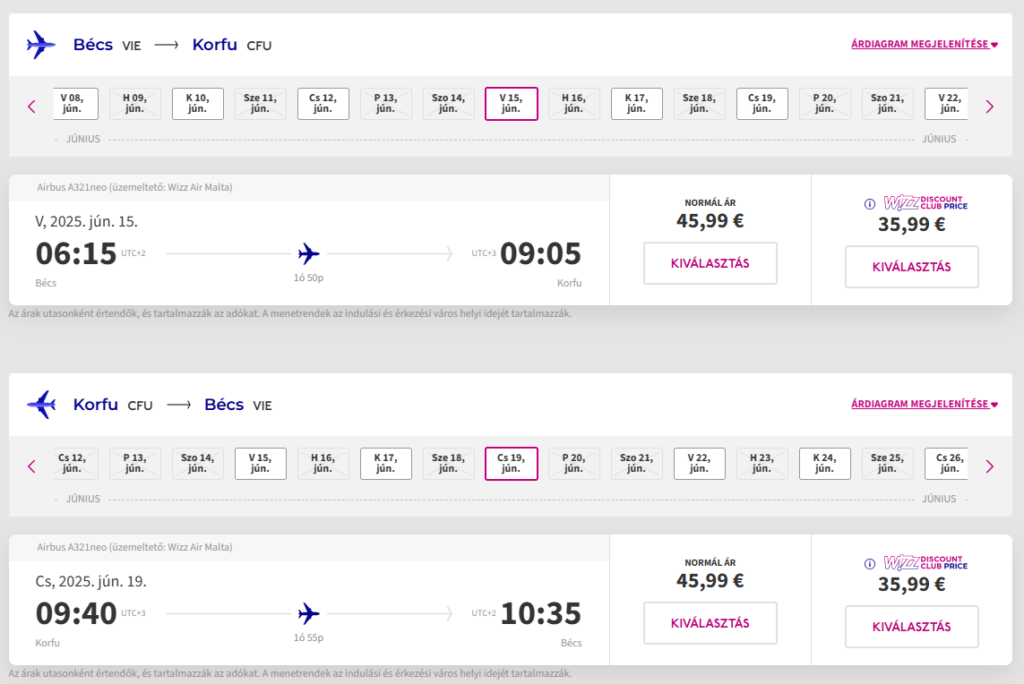Click the return Korfu–Bécs airplane icon
1024x684 pixels.
pos(41,404)
